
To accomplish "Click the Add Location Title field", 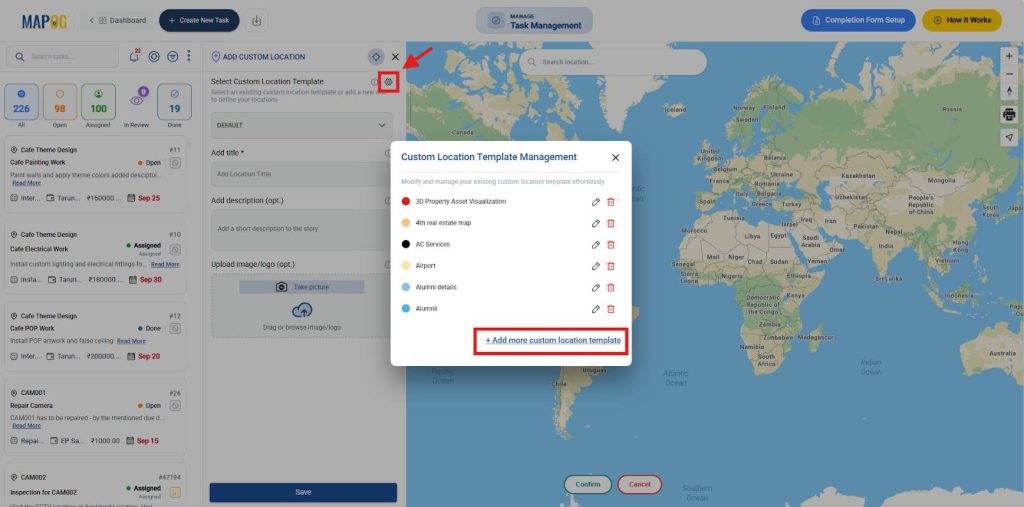I will 301,174.
